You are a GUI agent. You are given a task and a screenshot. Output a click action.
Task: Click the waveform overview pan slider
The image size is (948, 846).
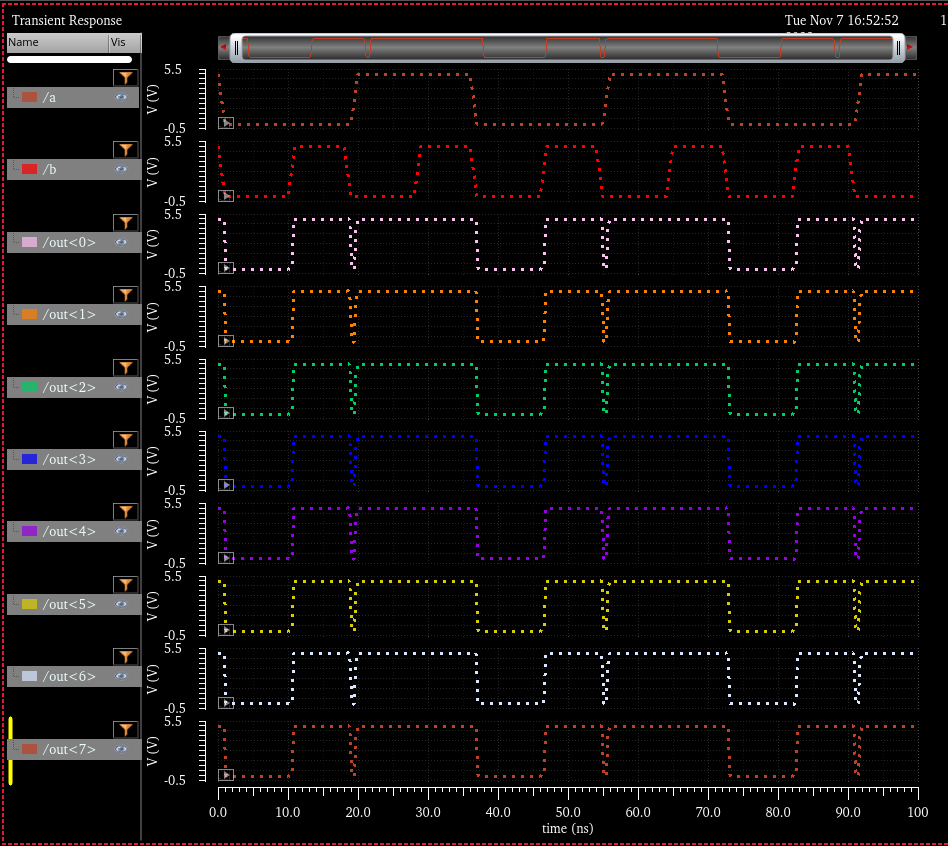coord(568,47)
